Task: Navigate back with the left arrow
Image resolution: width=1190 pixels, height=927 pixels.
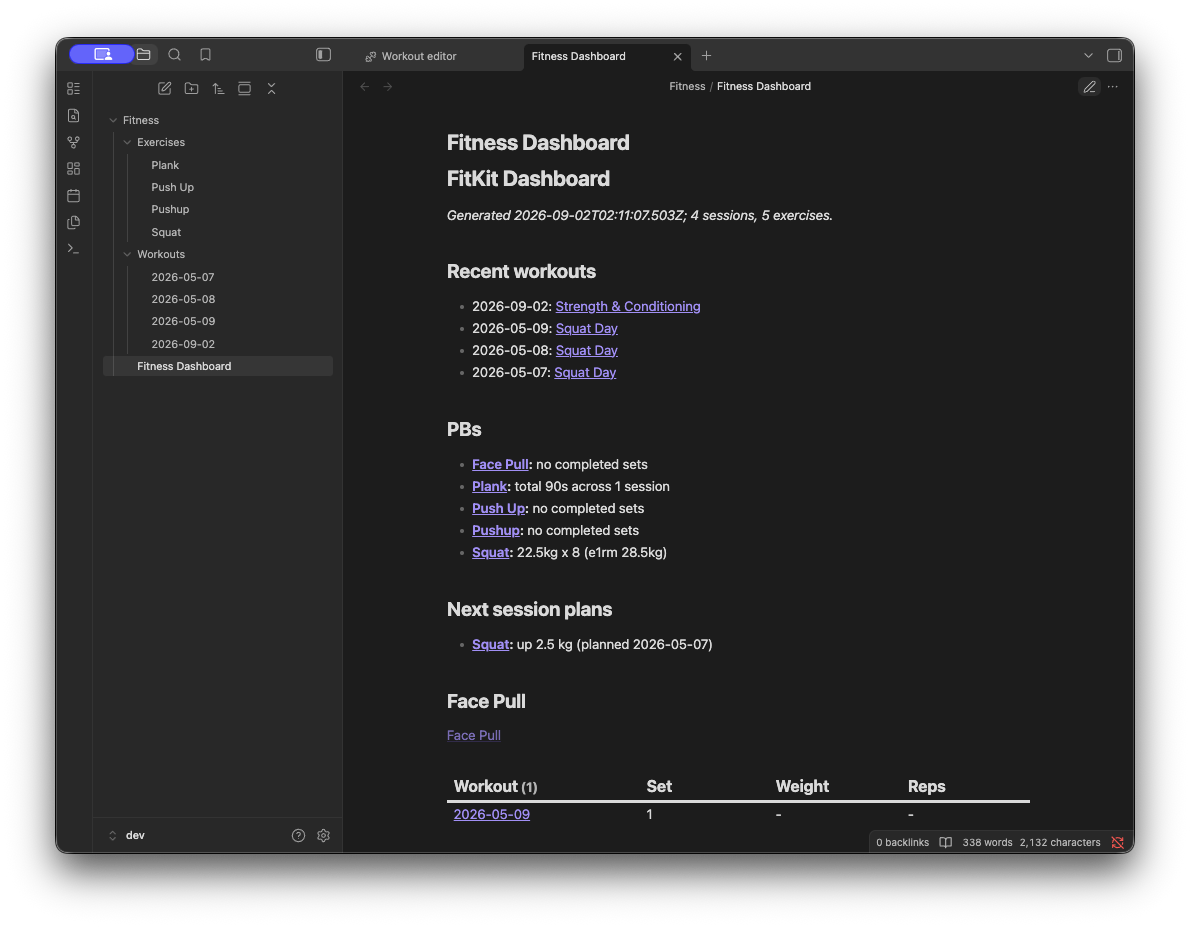Action: [x=365, y=87]
